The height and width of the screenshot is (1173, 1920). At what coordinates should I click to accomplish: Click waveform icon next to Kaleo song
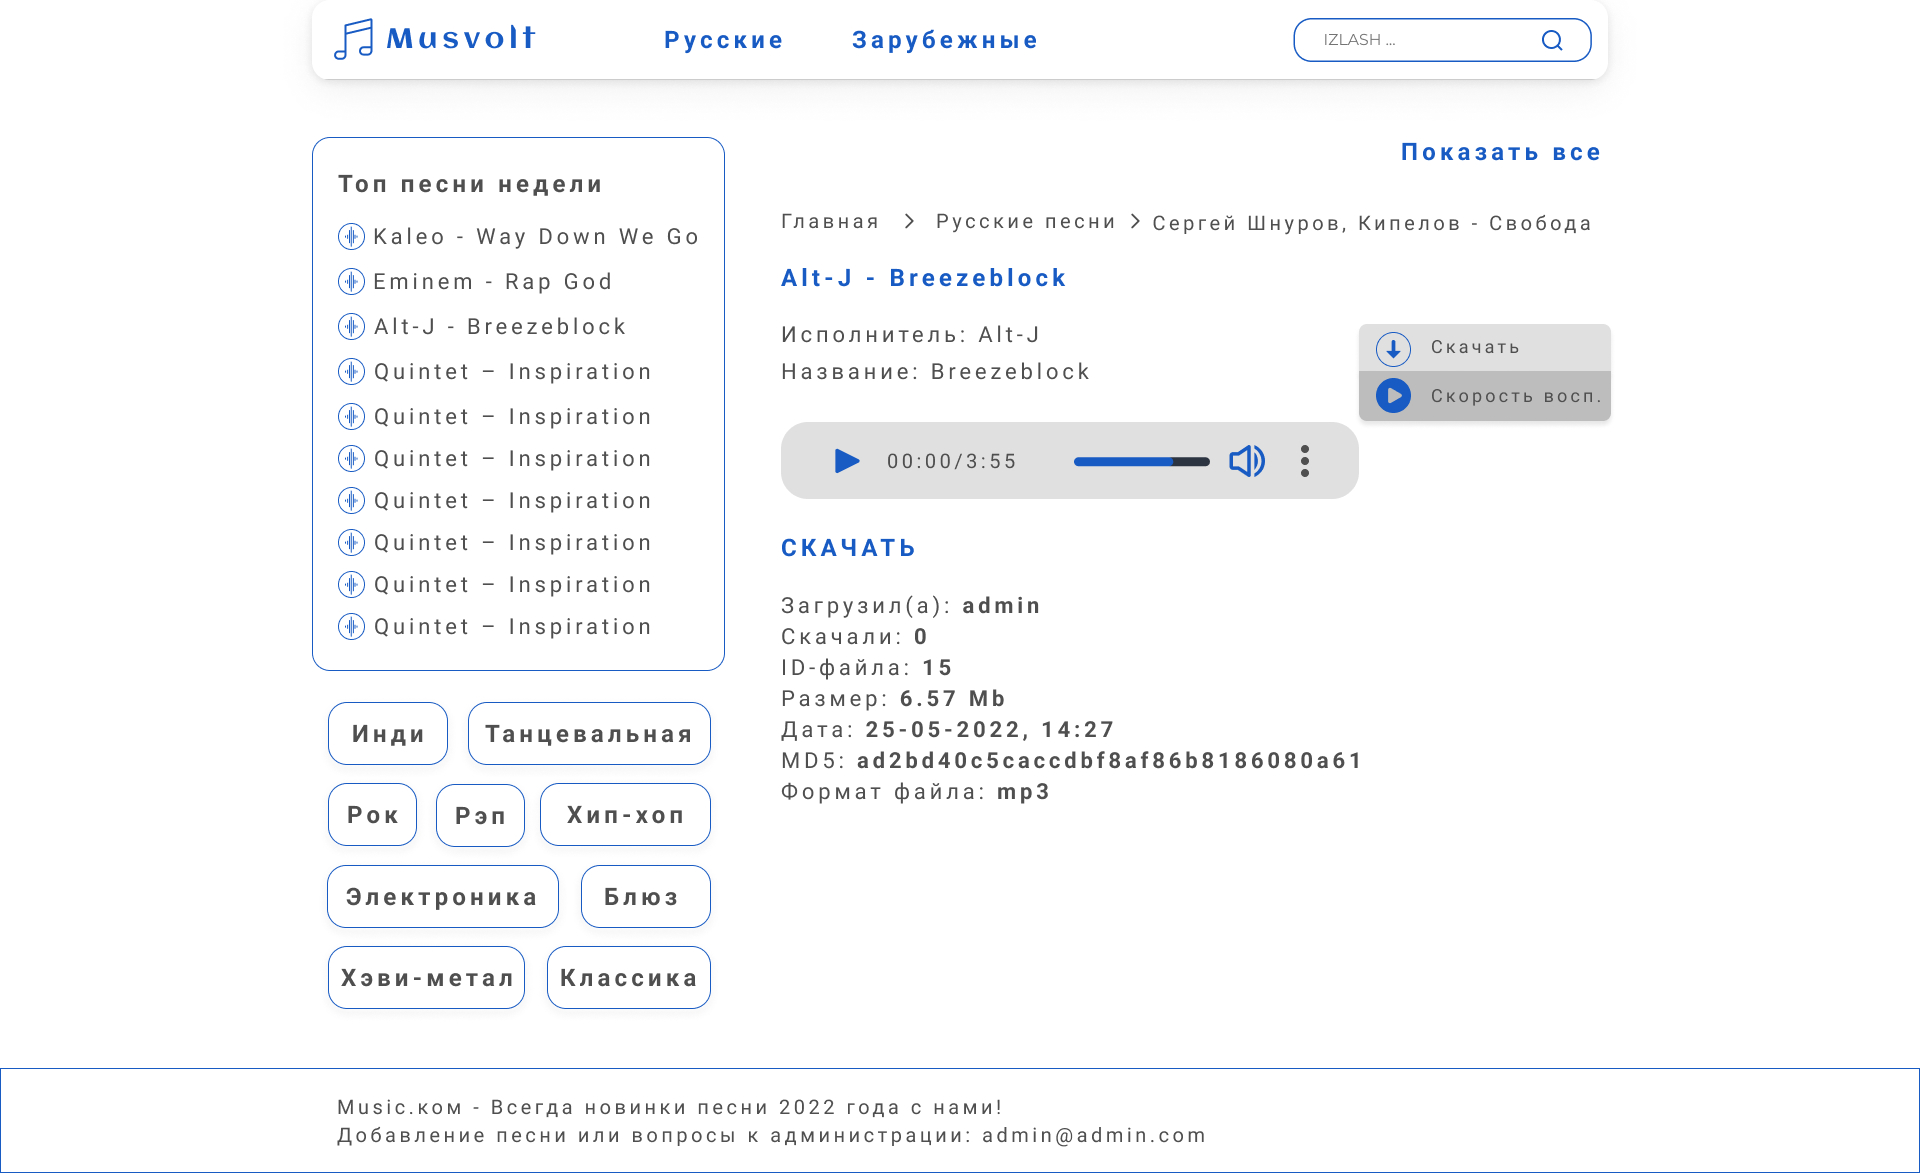[x=351, y=237]
